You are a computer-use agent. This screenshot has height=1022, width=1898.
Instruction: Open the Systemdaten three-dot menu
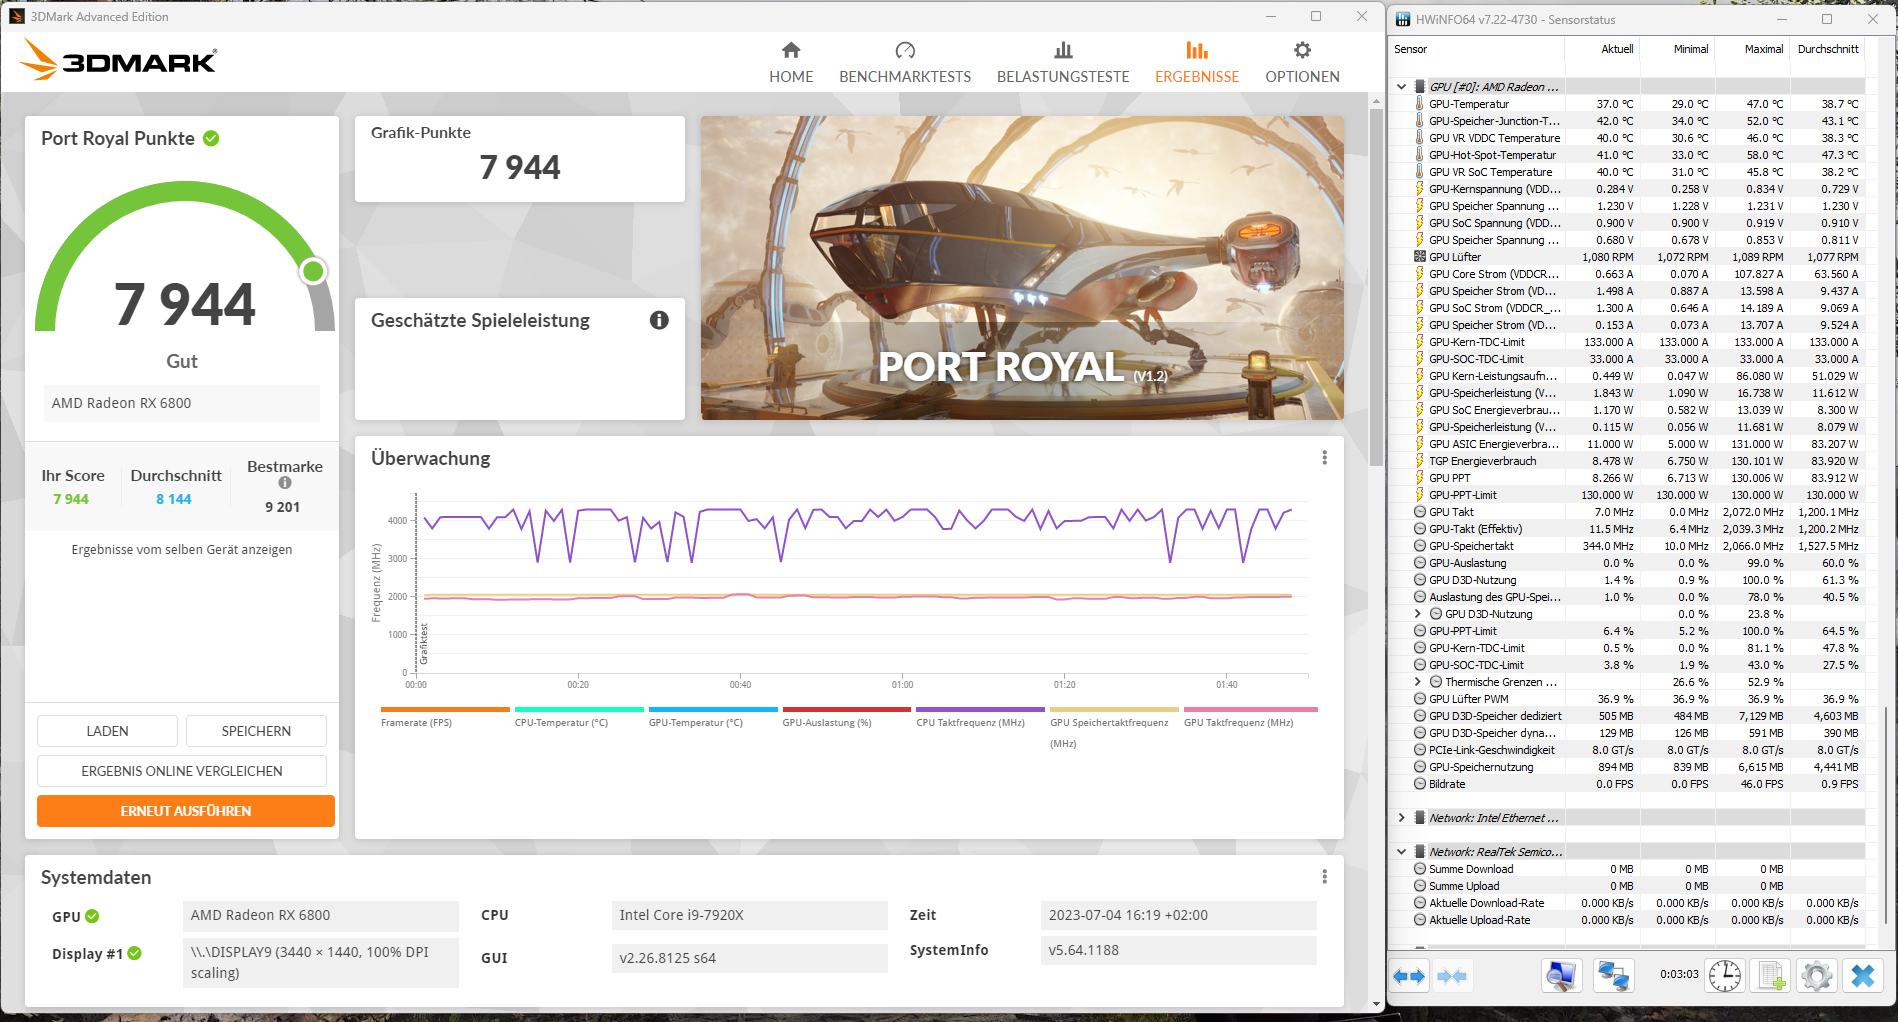pyautogui.click(x=1325, y=877)
